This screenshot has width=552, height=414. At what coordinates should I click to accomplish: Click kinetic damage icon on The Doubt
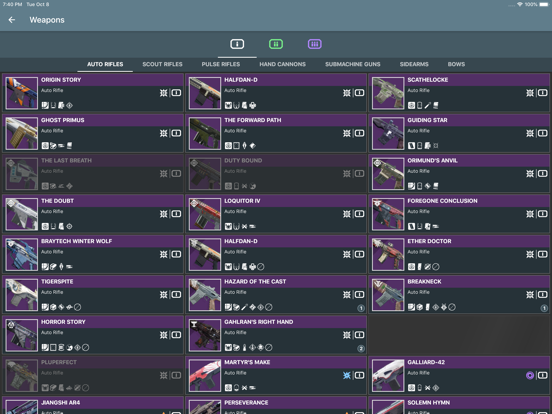[x=164, y=214]
